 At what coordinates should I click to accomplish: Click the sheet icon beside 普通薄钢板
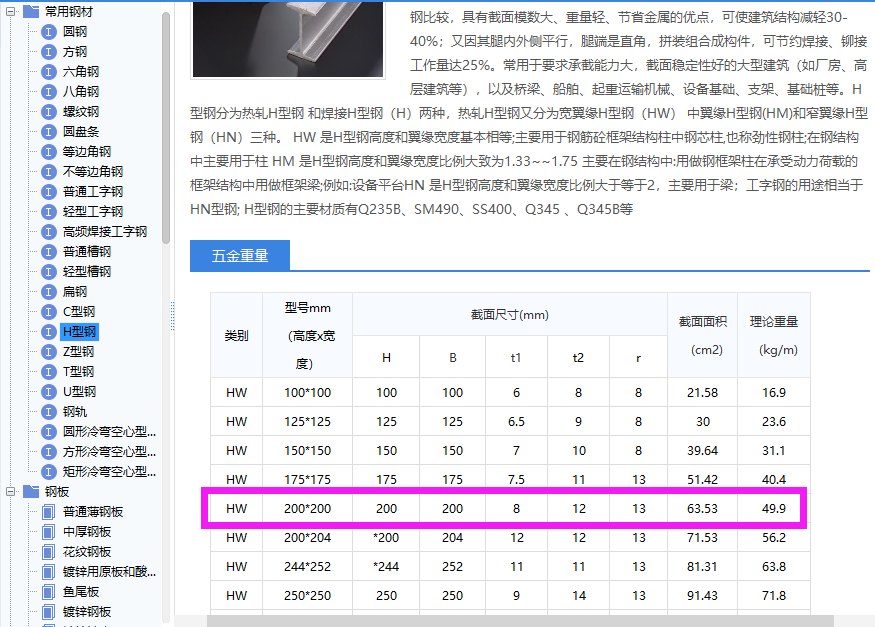(x=49, y=512)
